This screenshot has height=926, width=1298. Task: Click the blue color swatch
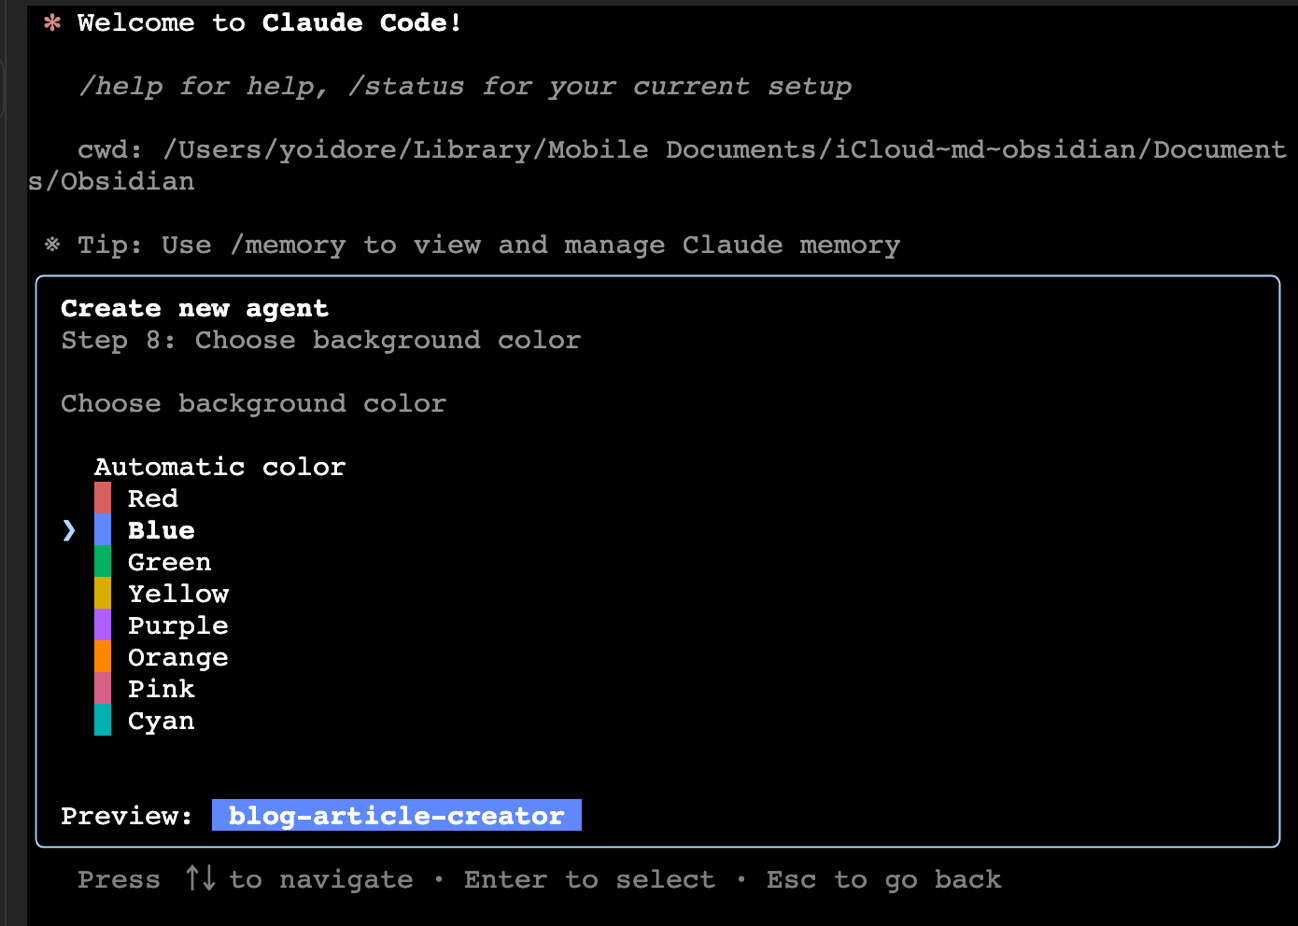[x=103, y=530]
